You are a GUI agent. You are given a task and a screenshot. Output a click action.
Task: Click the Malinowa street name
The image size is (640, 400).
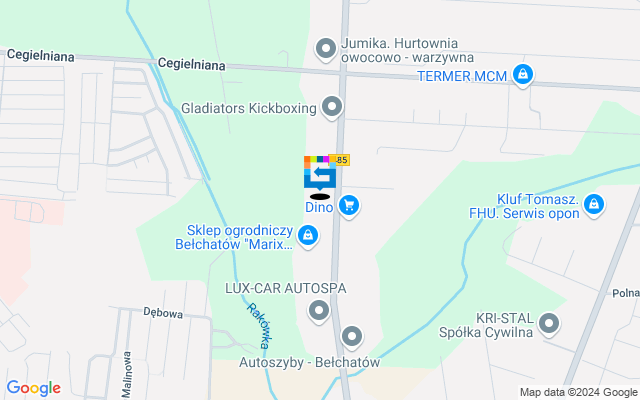(x=127, y=375)
